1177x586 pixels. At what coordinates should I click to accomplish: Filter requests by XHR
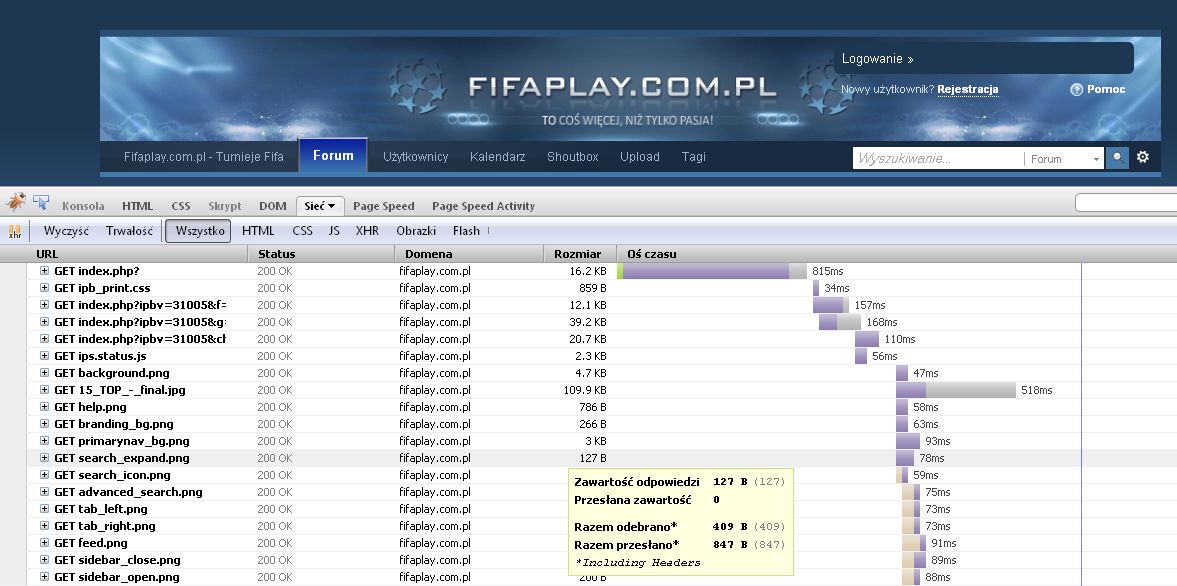pyautogui.click(x=367, y=231)
